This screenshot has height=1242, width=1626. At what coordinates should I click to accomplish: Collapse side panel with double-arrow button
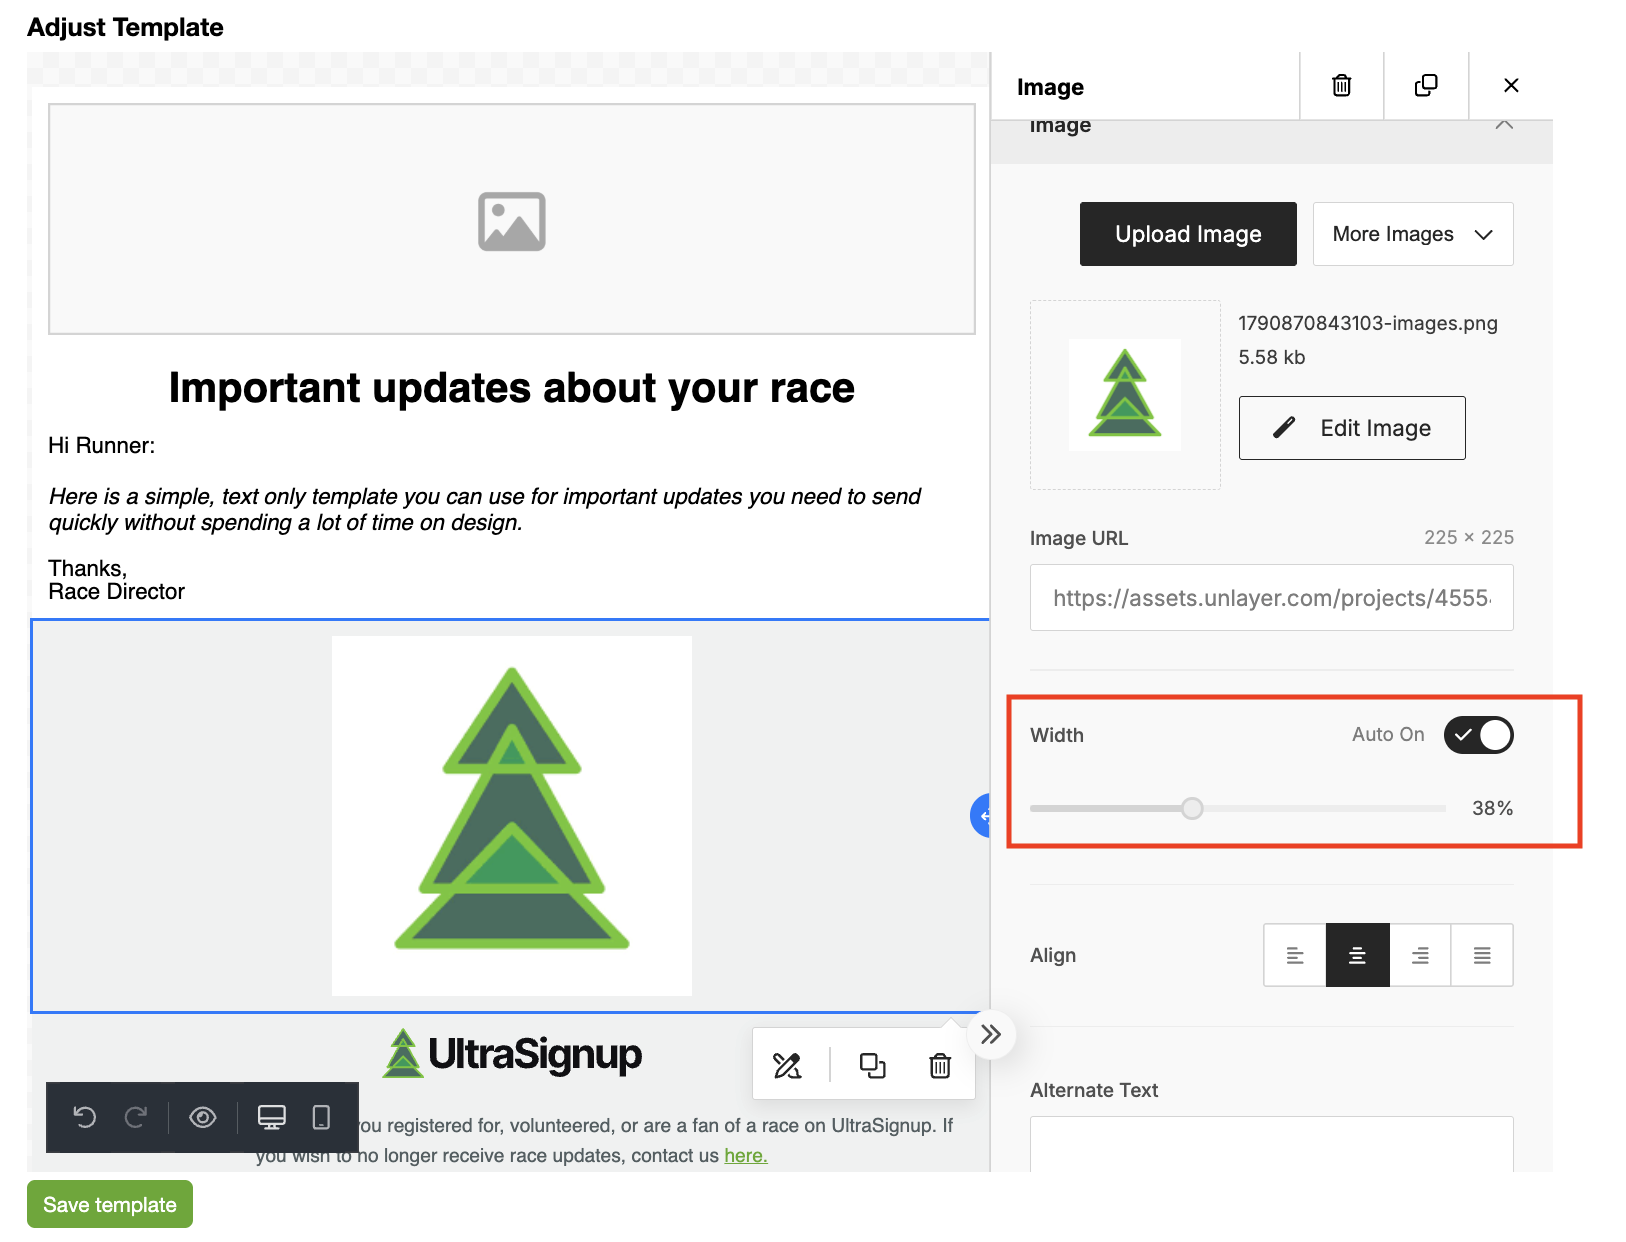tap(991, 1034)
